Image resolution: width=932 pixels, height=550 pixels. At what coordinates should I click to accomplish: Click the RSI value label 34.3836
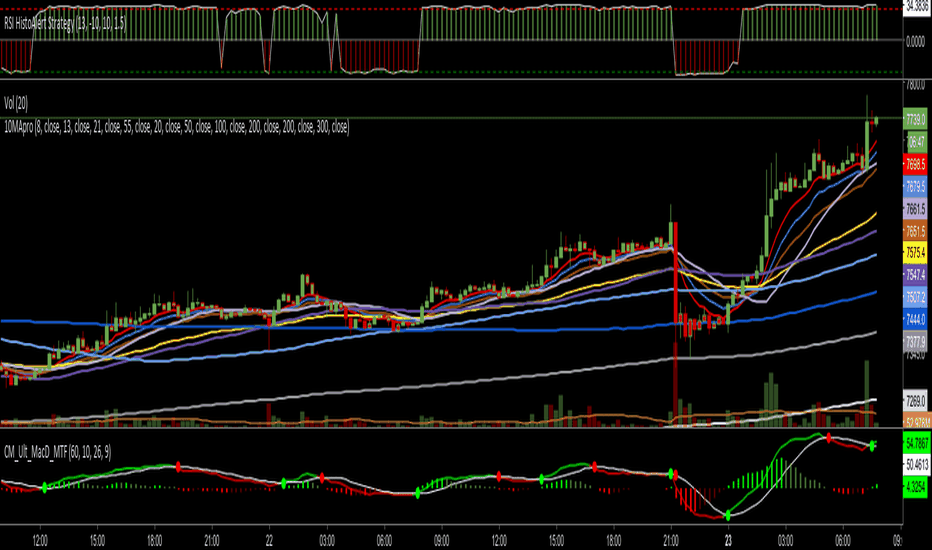tap(917, 7)
